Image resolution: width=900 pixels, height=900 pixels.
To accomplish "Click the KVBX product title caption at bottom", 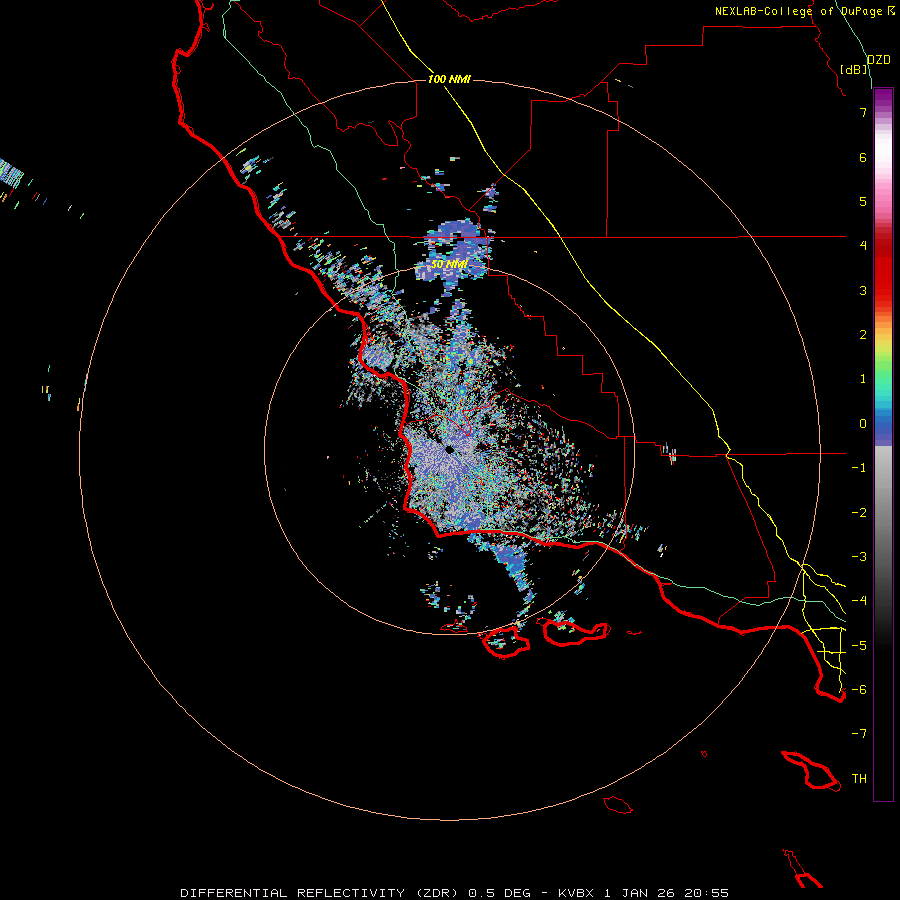I will click(x=455, y=893).
